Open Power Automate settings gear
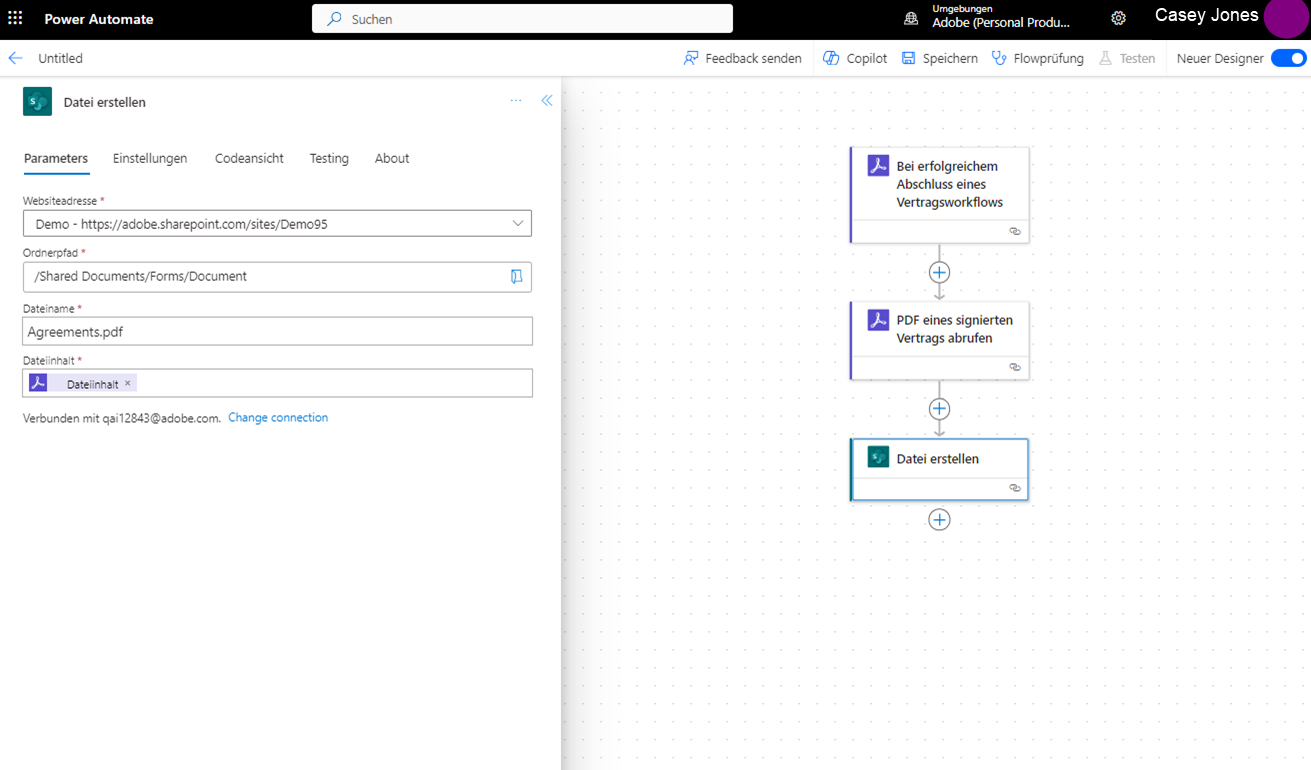This screenshot has height=770, width=1311. pos(1118,18)
